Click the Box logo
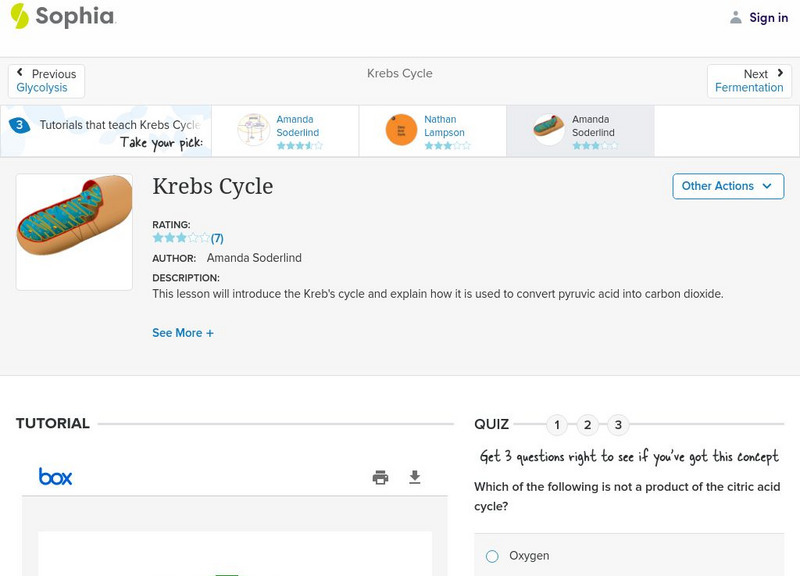Screen dimensions: 800x576 [x=56, y=477]
